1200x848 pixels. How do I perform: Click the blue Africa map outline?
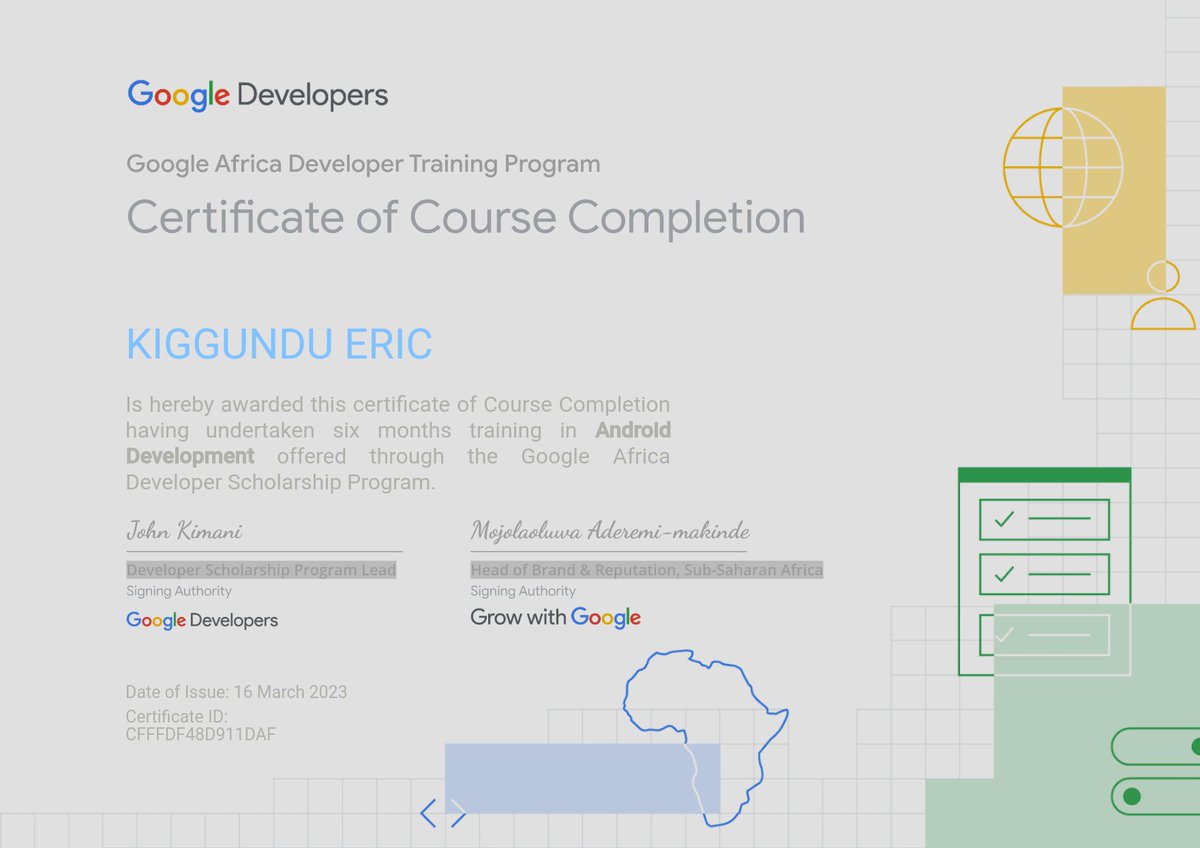click(x=705, y=737)
